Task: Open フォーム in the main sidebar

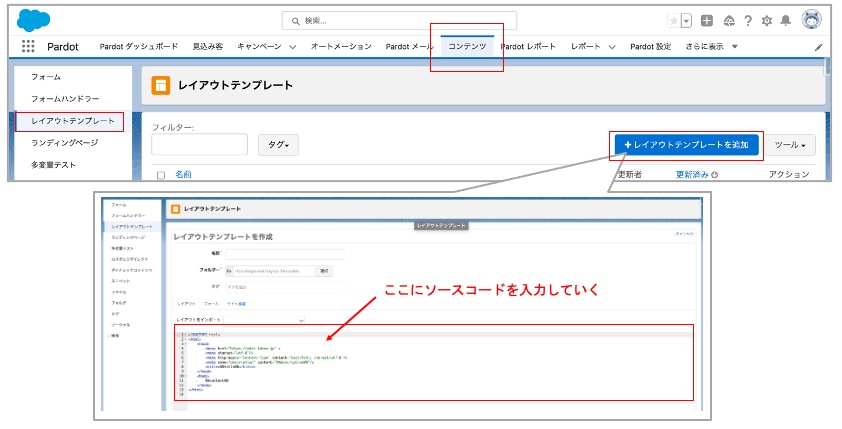Action: [46, 77]
